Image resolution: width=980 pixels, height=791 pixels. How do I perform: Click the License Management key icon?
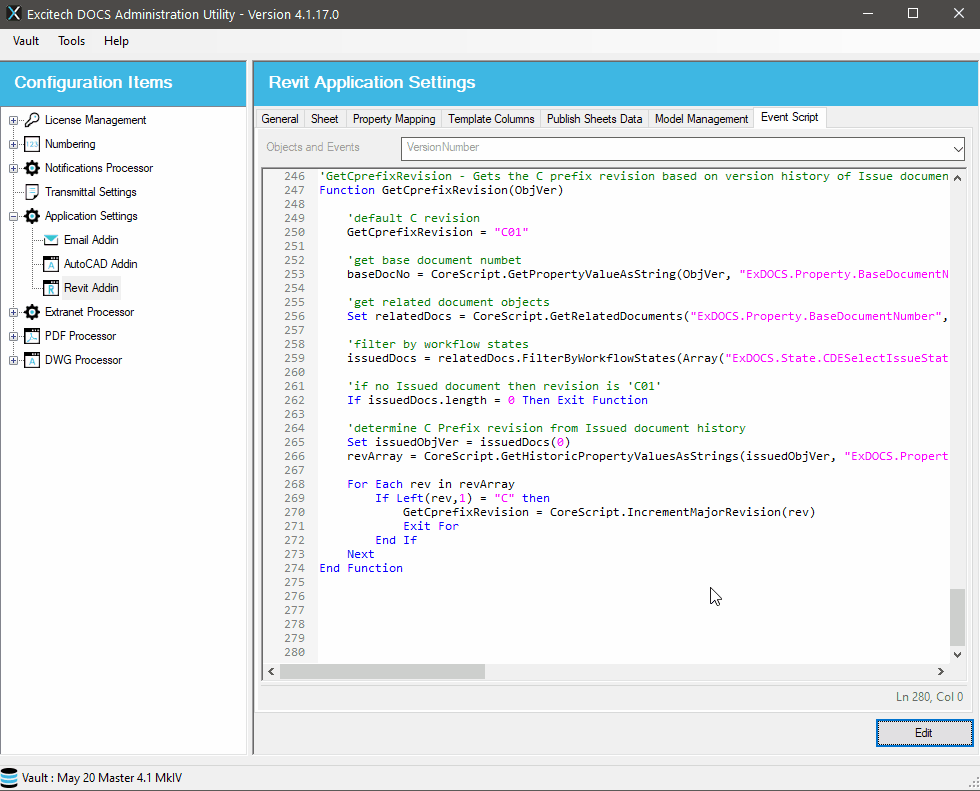pyautogui.click(x=32, y=120)
